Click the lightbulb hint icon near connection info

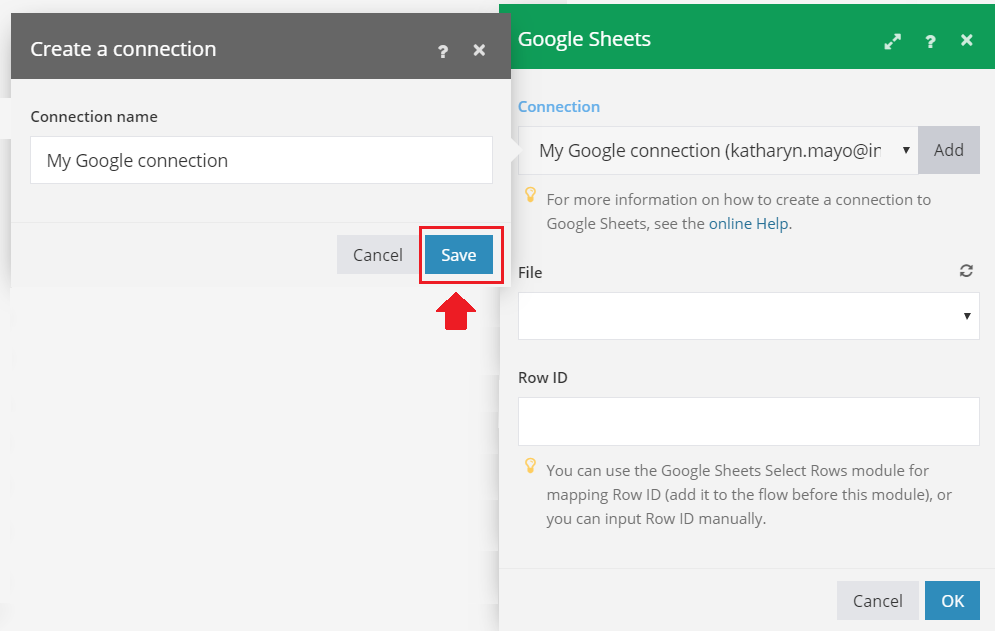(530, 195)
